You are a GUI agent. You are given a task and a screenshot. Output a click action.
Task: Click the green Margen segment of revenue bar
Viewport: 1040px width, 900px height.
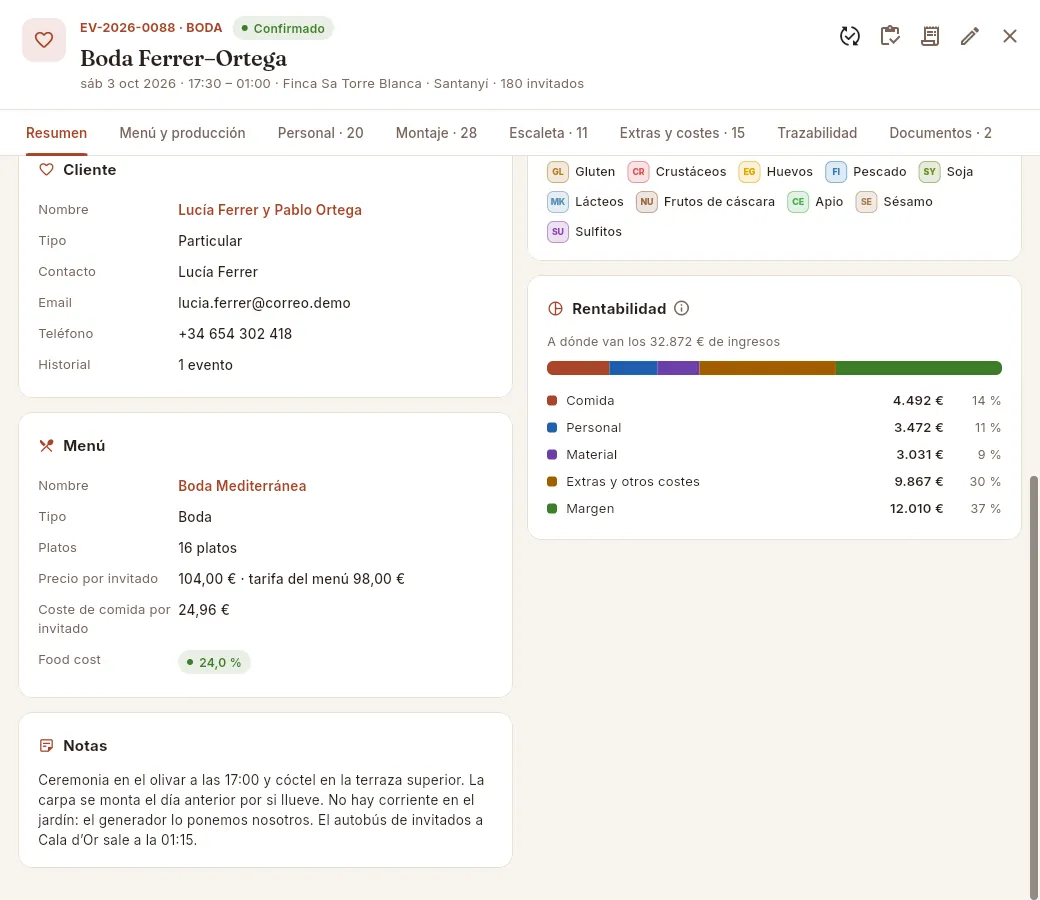tap(919, 368)
